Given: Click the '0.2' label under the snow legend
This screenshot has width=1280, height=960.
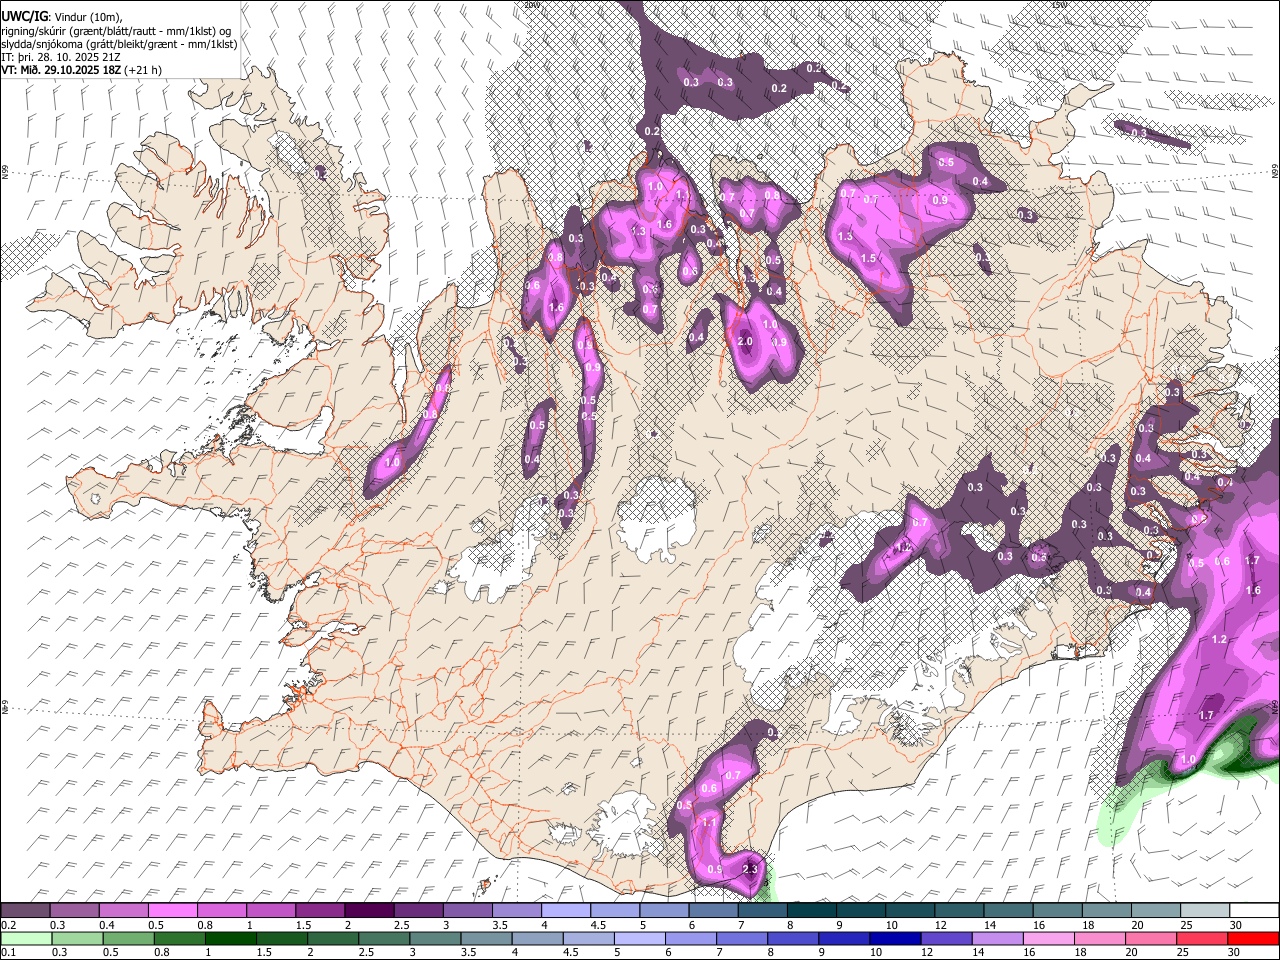Looking at the screenshot, I should [7, 925].
